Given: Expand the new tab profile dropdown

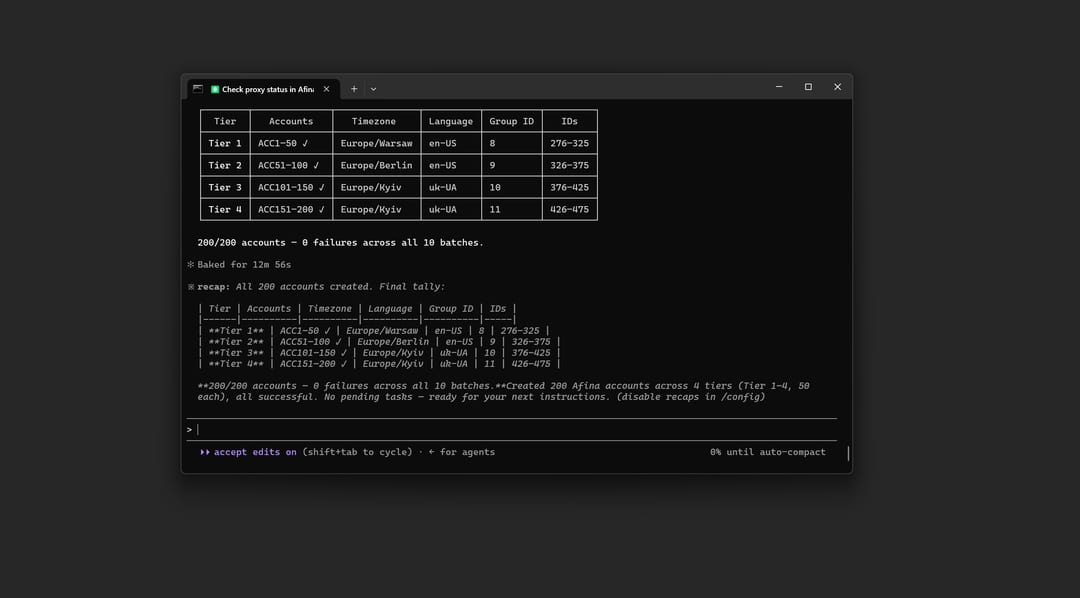Looking at the screenshot, I should pos(373,89).
